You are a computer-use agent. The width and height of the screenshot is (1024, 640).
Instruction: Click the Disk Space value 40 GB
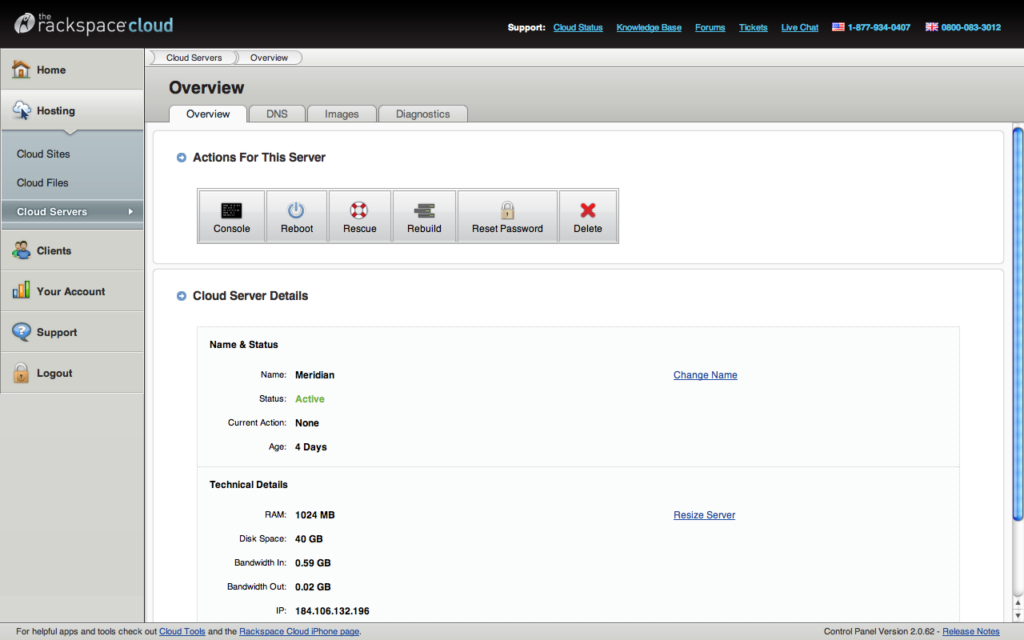click(309, 539)
